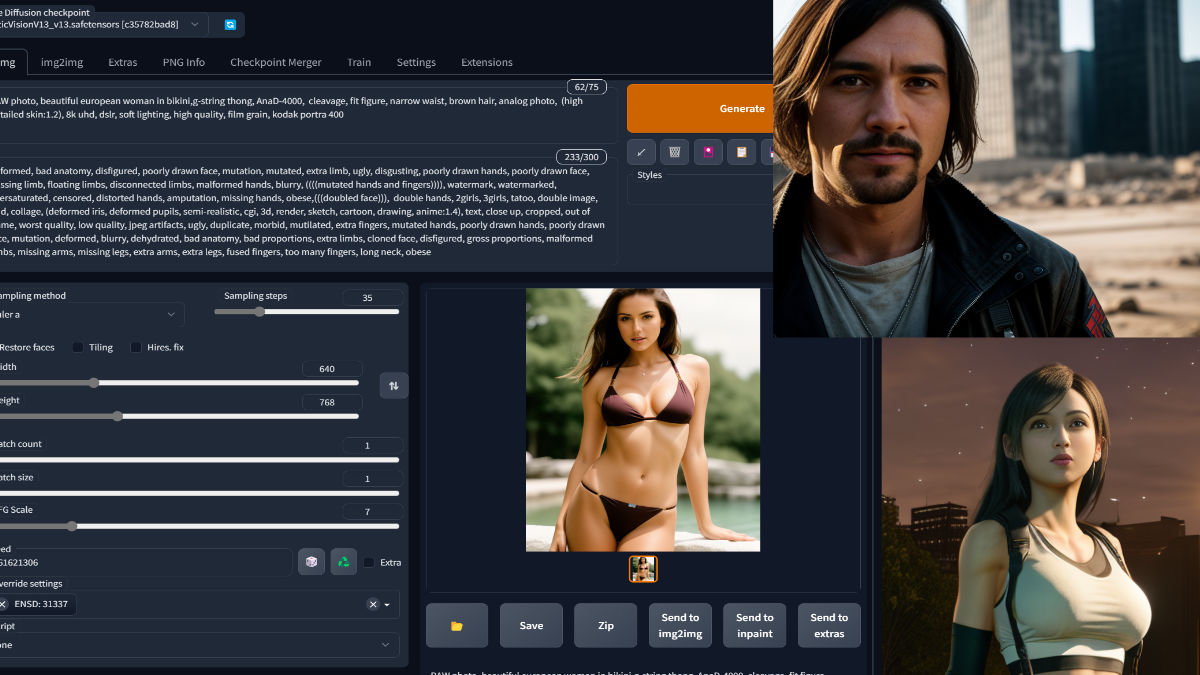Enable the Tiling checkbox
This screenshot has height=675, width=1200.
pyautogui.click(x=78, y=347)
